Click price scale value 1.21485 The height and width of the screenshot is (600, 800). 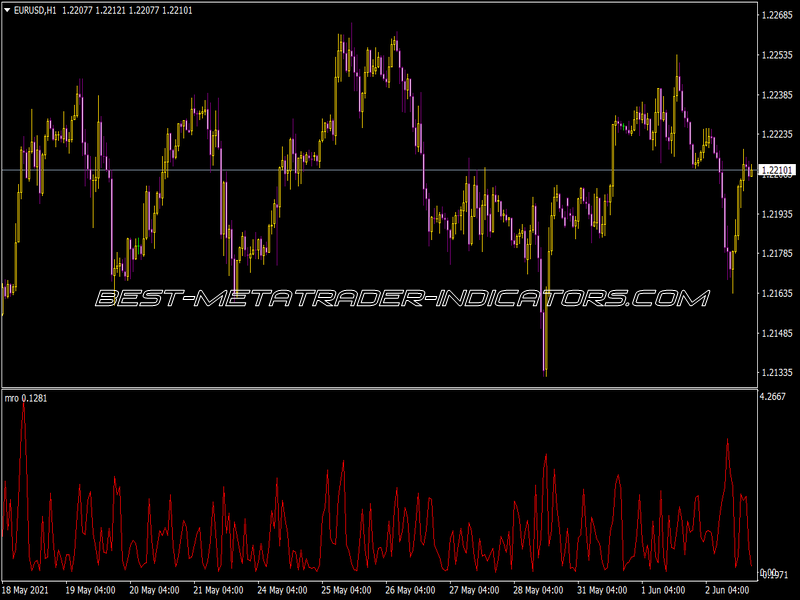coord(777,333)
